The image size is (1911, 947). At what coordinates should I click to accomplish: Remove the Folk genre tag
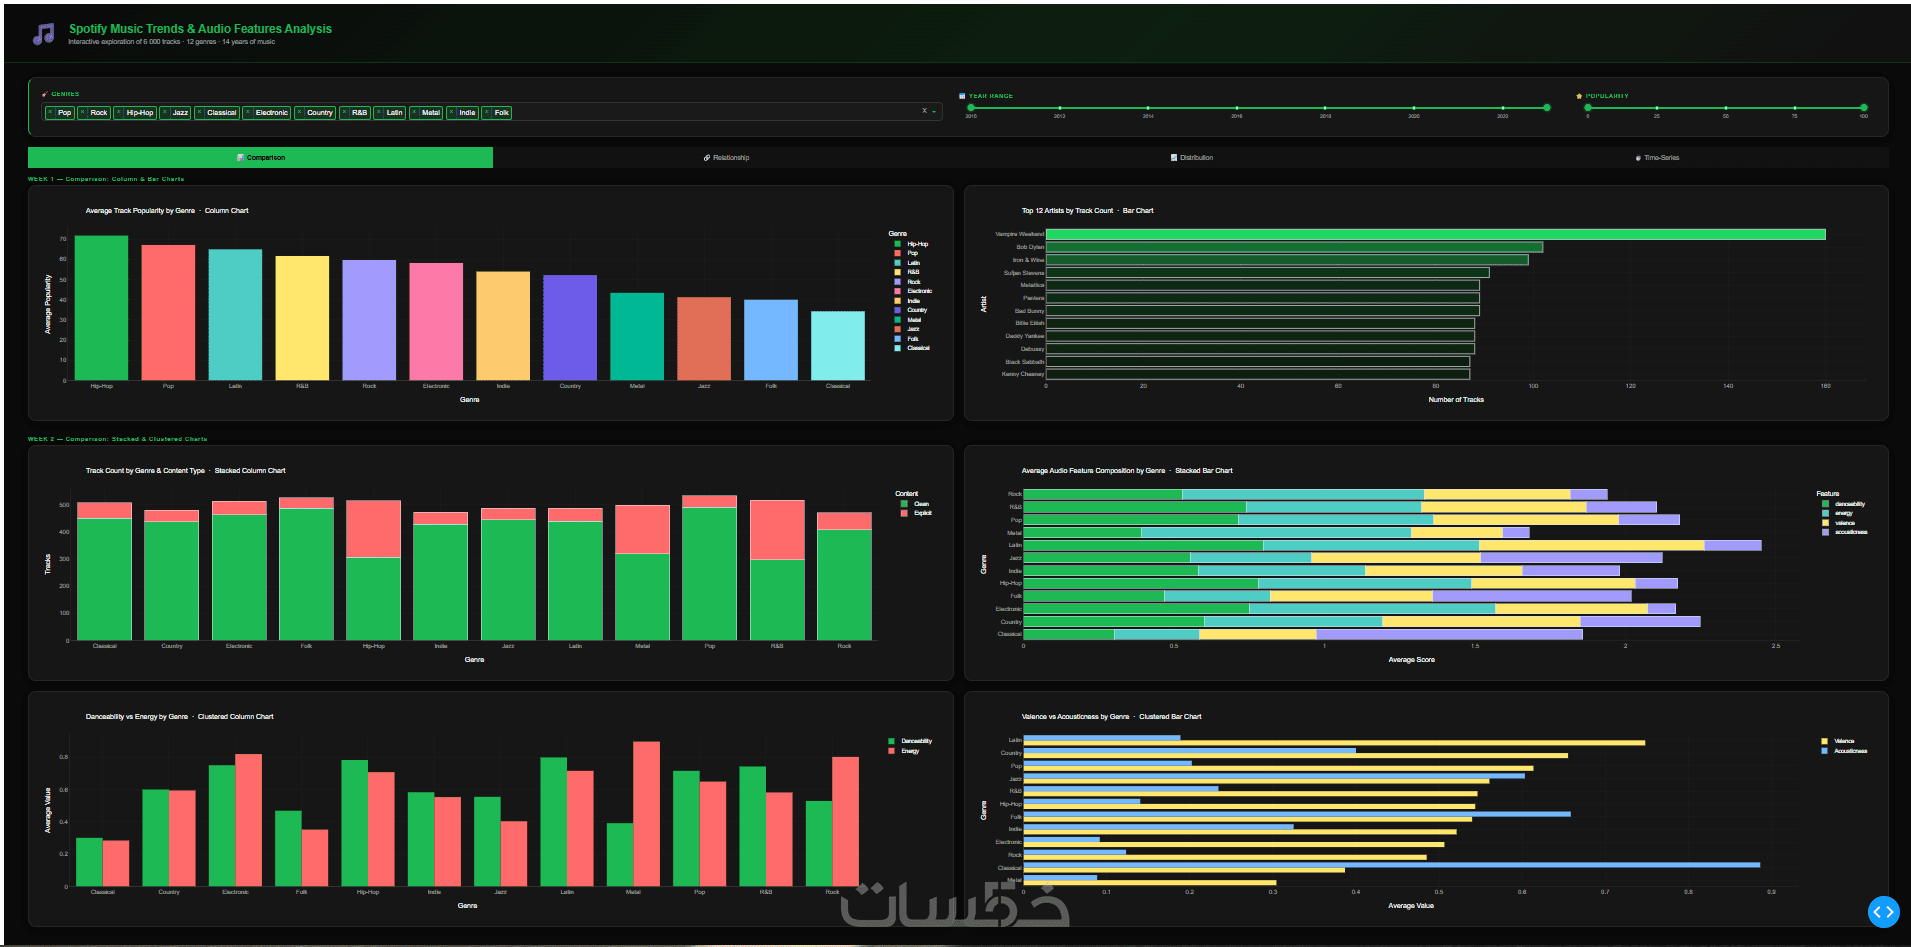[487, 113]
